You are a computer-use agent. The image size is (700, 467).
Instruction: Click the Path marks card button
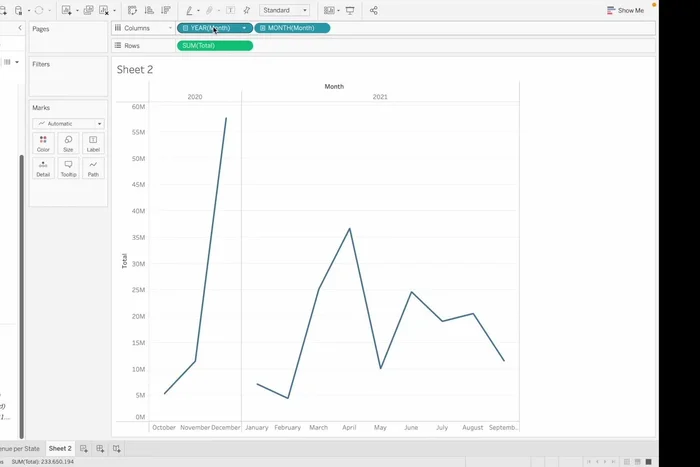pyautogui.click(x=93, y=168)
